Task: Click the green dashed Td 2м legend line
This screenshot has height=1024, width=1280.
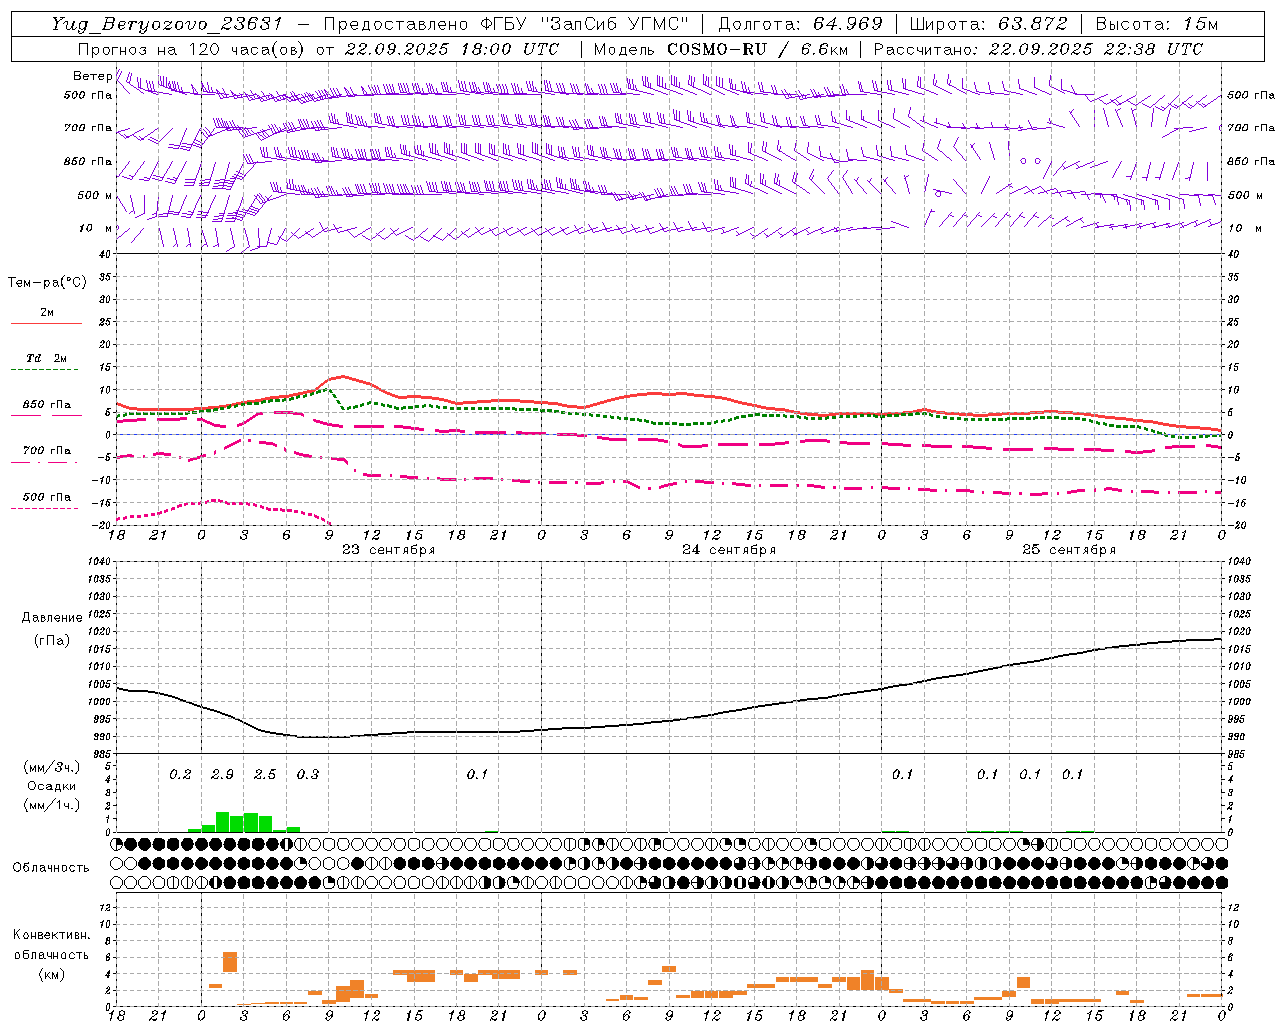Action: 44,370
